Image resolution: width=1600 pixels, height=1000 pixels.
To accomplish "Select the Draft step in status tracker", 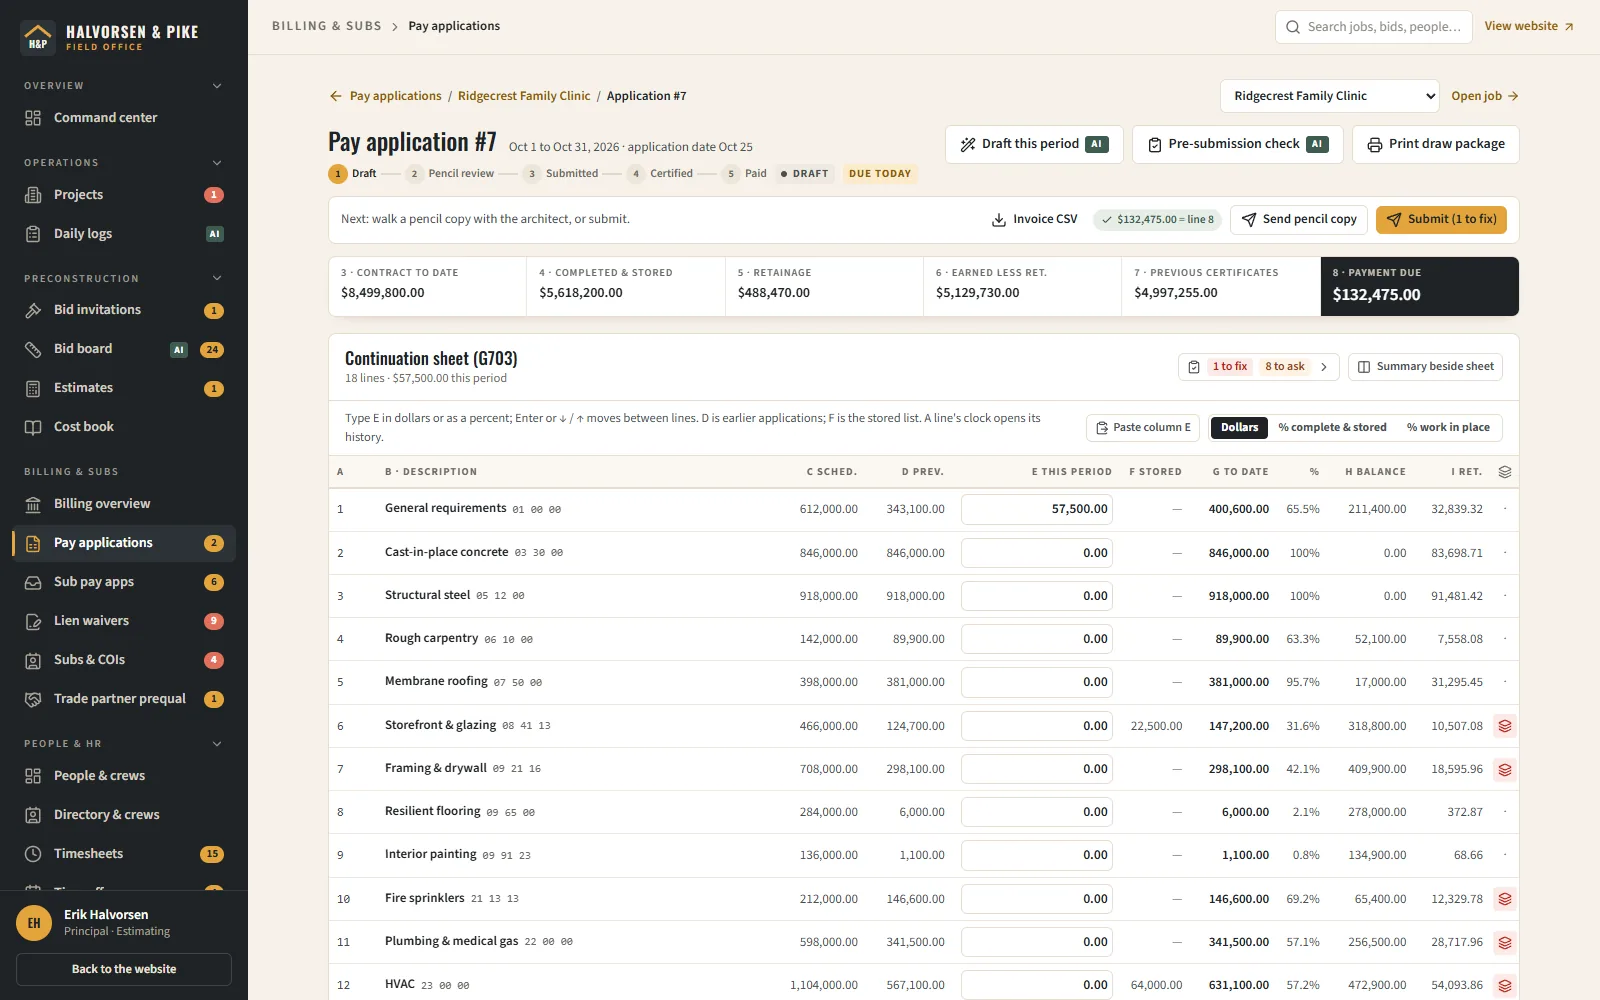I will [x=352, y=174].
